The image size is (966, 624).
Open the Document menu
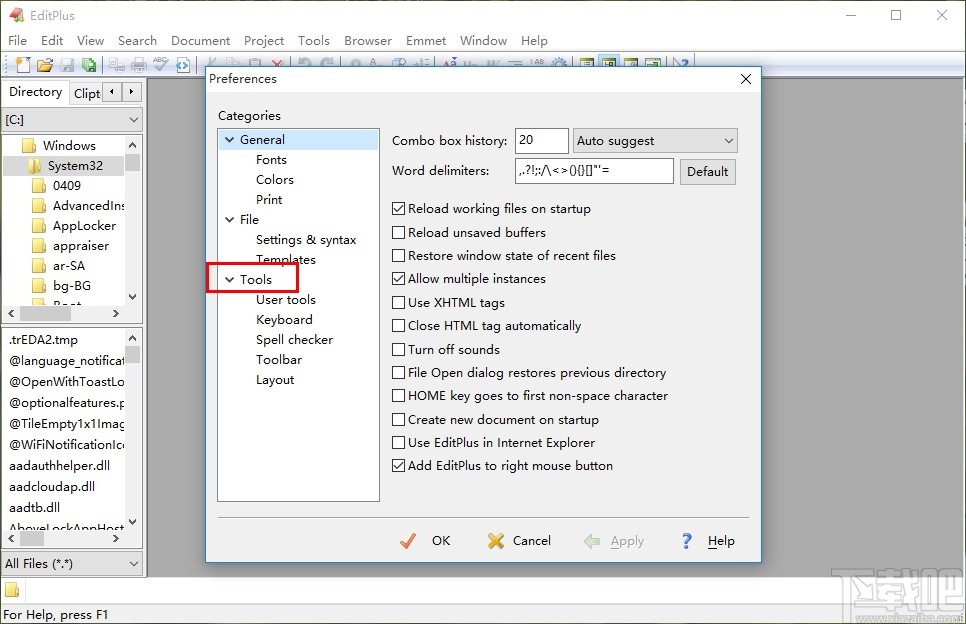point(200,41)
